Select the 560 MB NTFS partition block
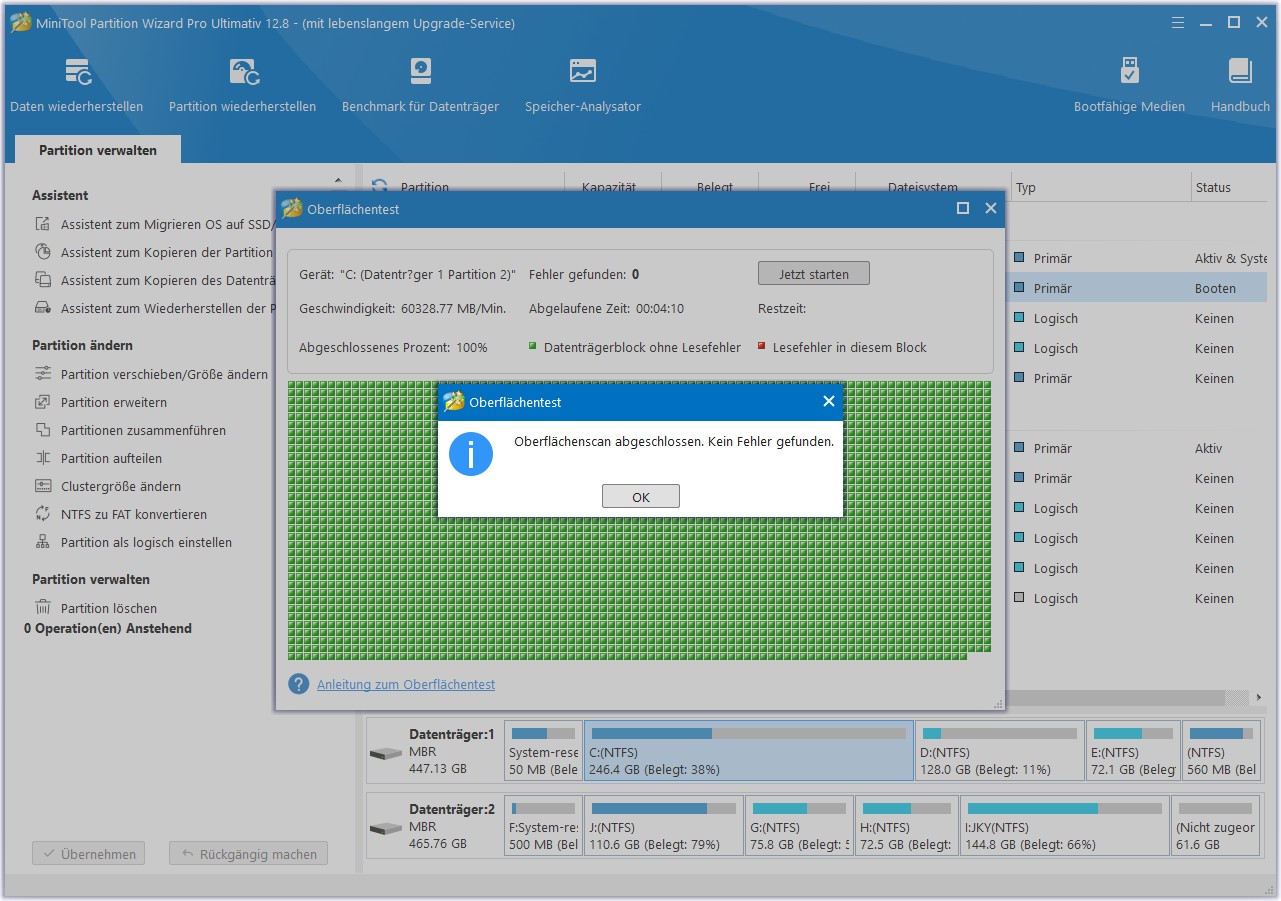This screenshot has height=901, width=1281. 1221,751
